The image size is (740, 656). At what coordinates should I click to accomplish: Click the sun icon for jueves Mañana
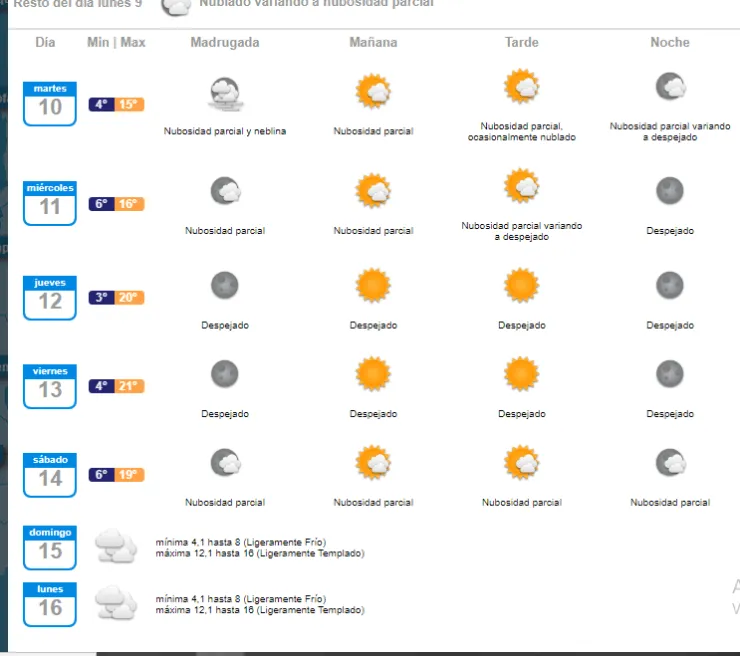(x=373, y=286)
